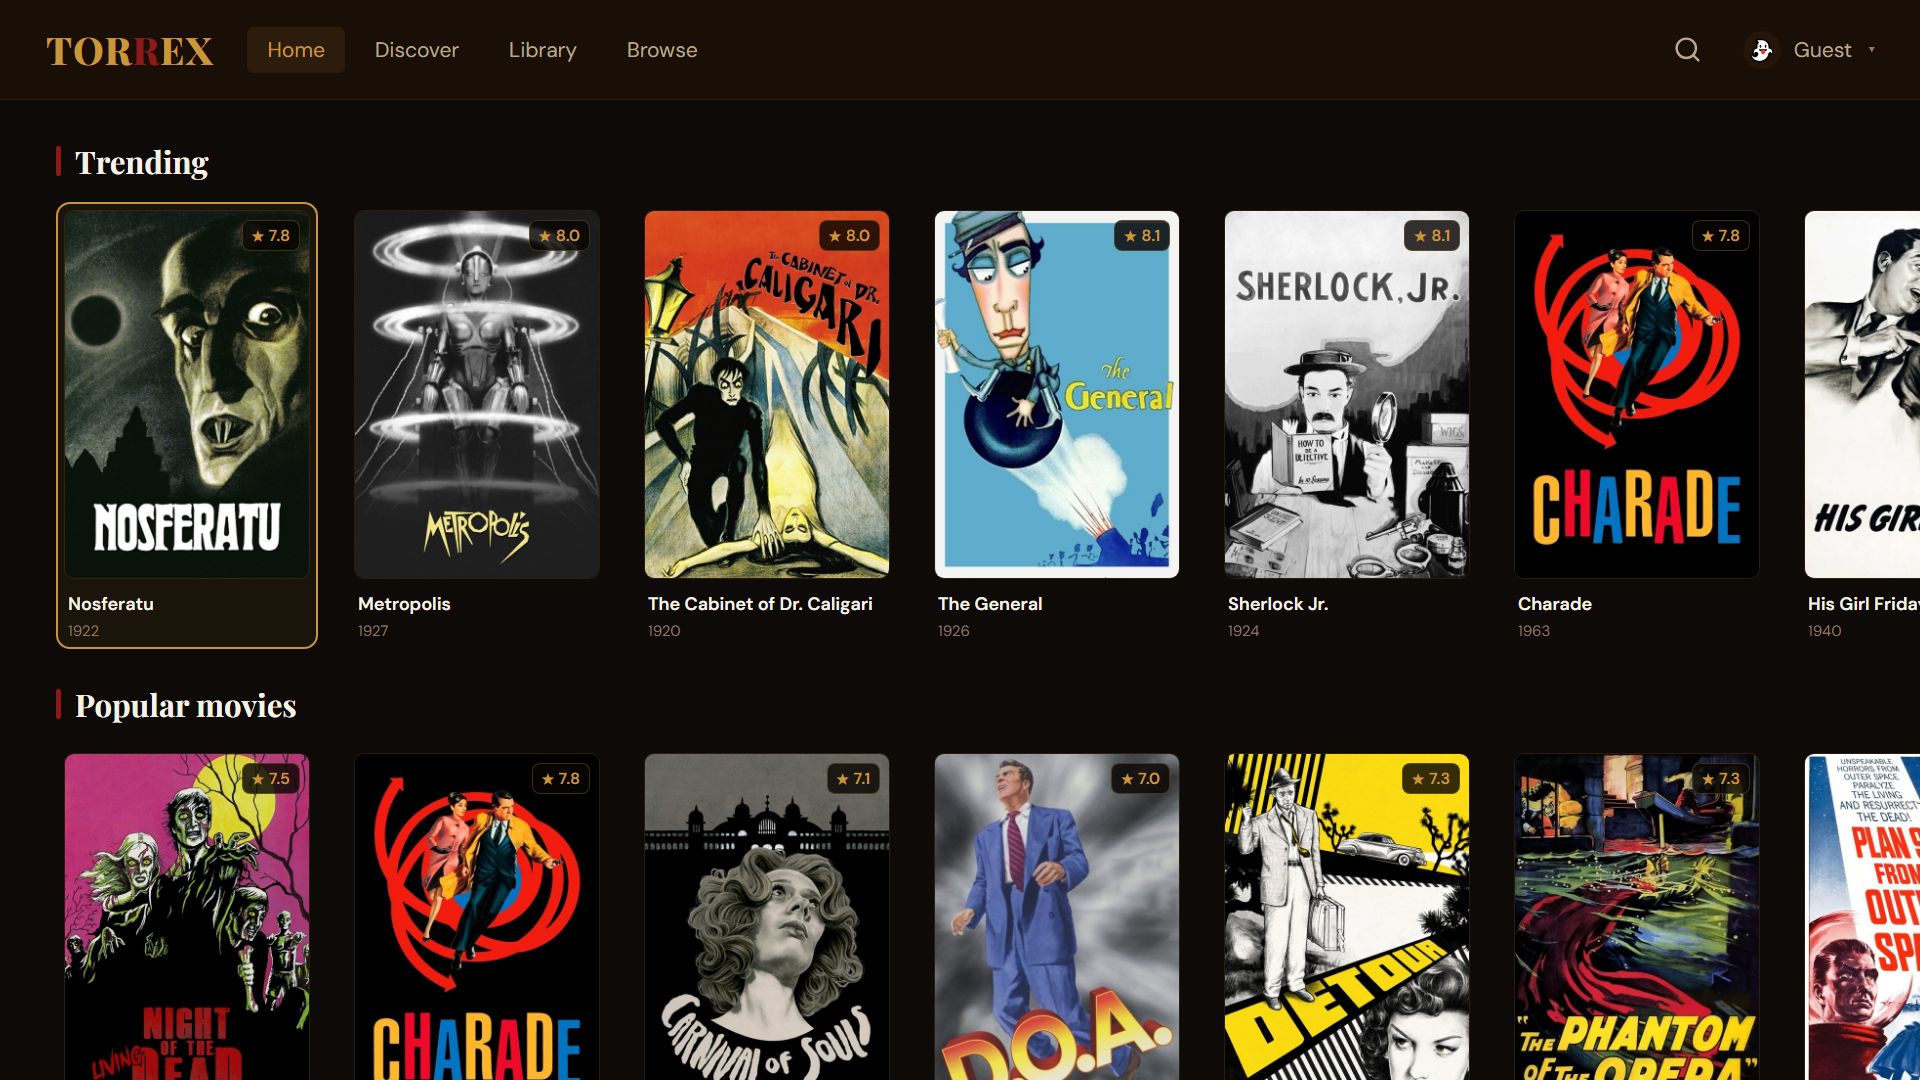
Task: Click the 7.0 rating badge on D.O.A.
Action: (1141, 779)
